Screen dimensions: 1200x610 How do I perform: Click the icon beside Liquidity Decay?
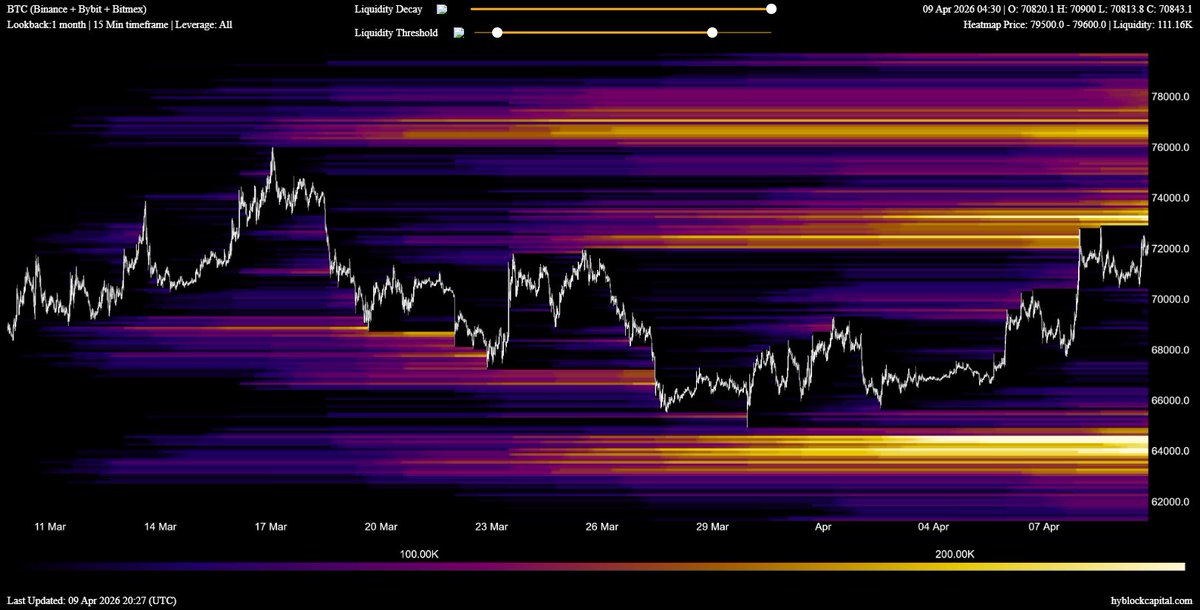point(441,9)
